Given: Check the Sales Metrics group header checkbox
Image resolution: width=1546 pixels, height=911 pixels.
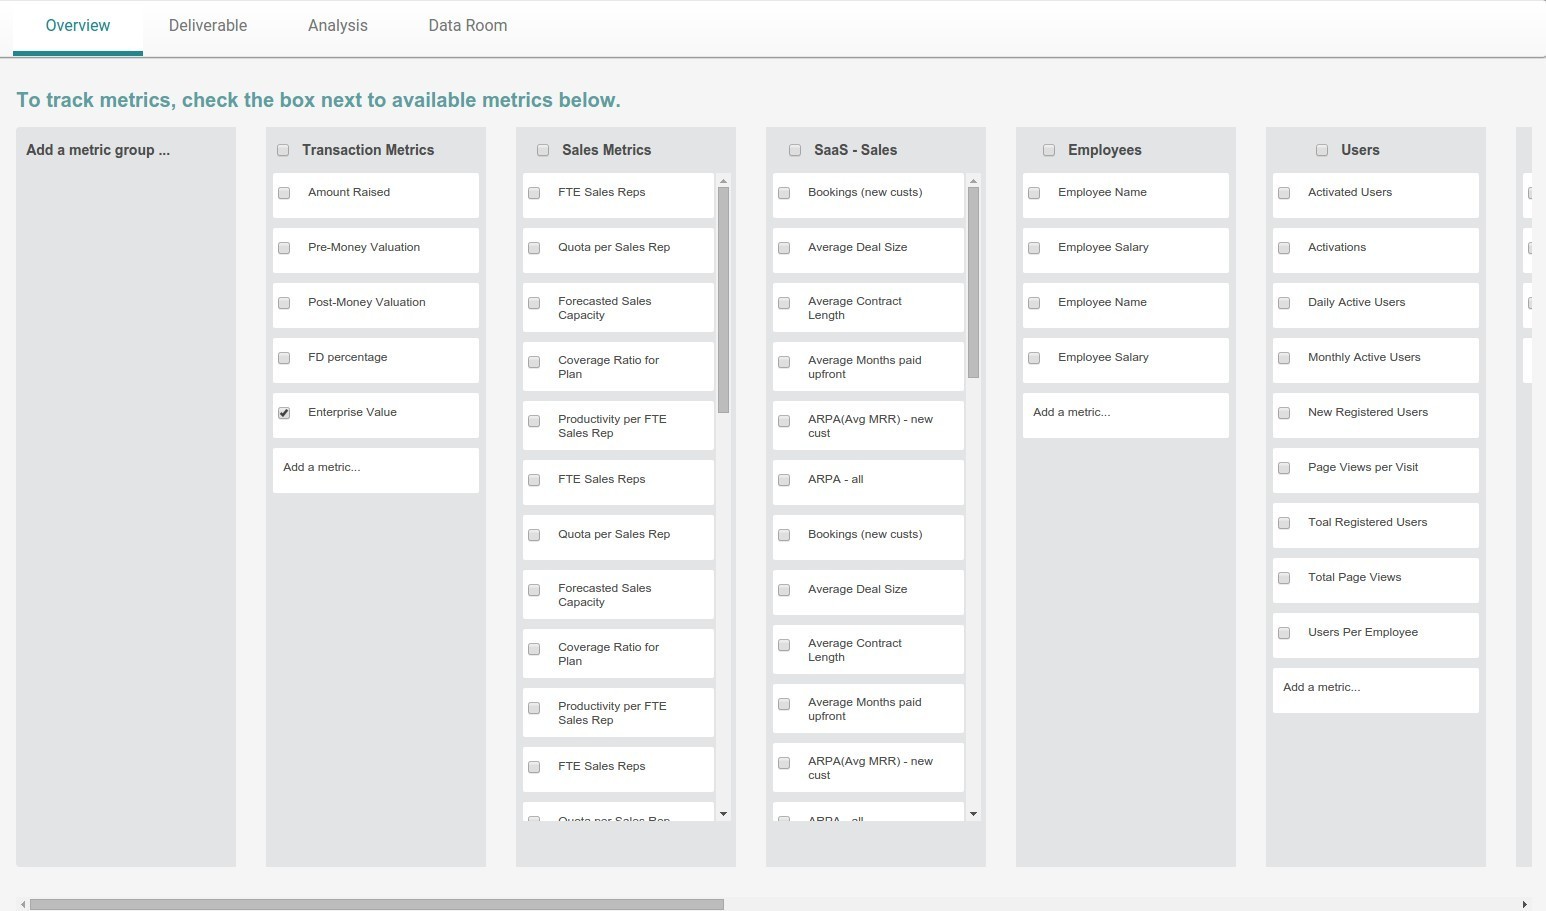Looking at the screenshot, I should pyautogui.click(x=543, y=150).
